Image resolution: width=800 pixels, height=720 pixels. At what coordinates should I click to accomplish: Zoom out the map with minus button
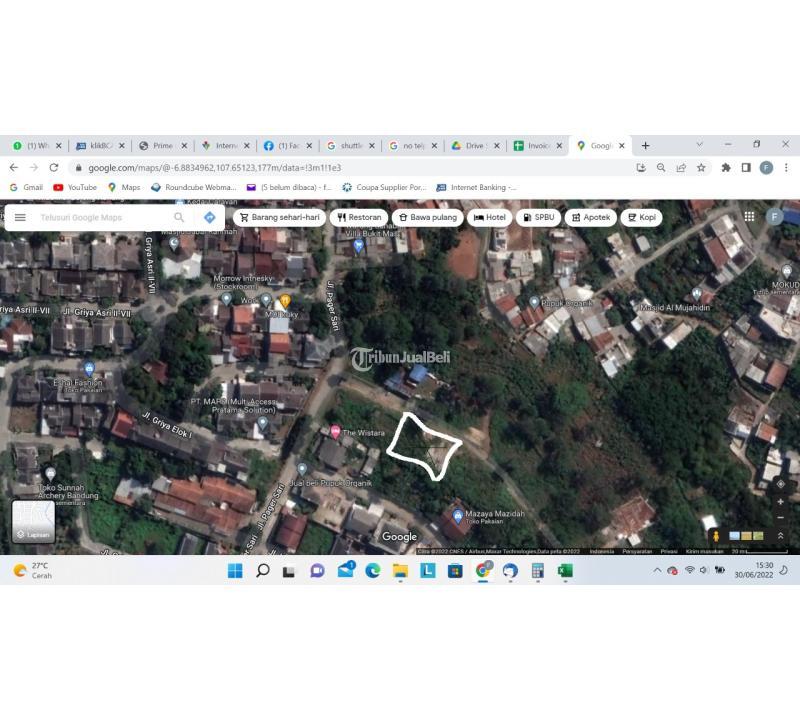point(781,518)
